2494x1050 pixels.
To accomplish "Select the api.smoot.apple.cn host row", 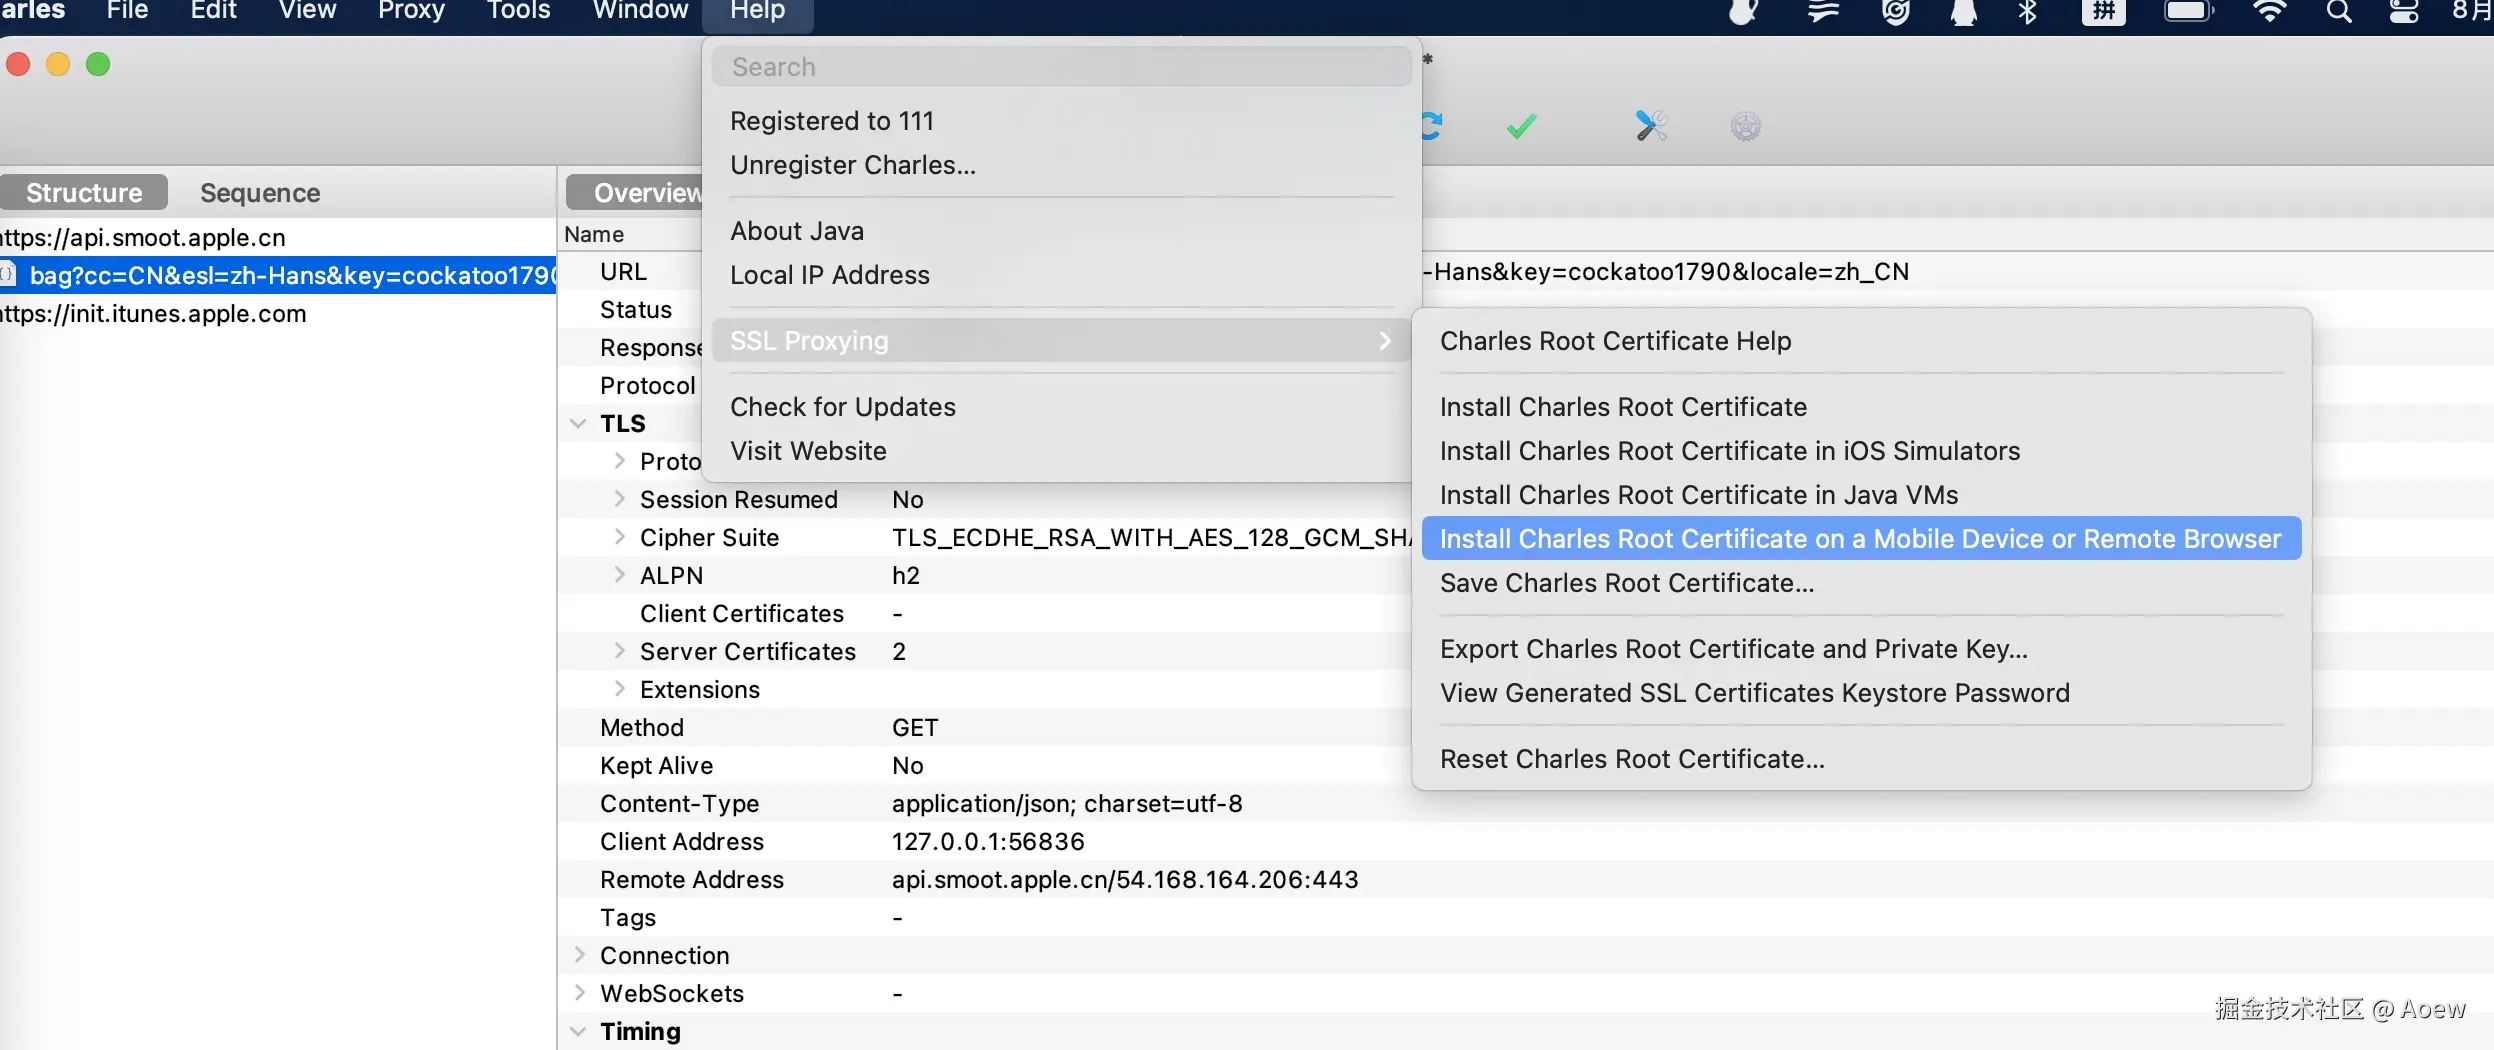I will (278, 237).
